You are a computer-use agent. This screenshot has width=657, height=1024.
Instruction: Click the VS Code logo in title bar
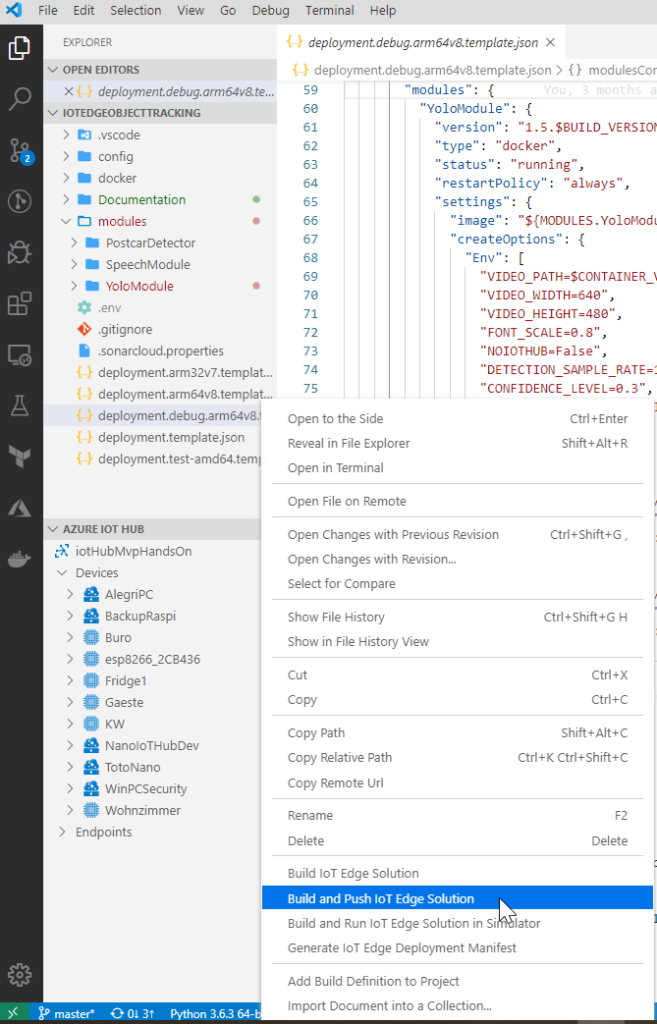pyautogui.click(x=14, y=10)
